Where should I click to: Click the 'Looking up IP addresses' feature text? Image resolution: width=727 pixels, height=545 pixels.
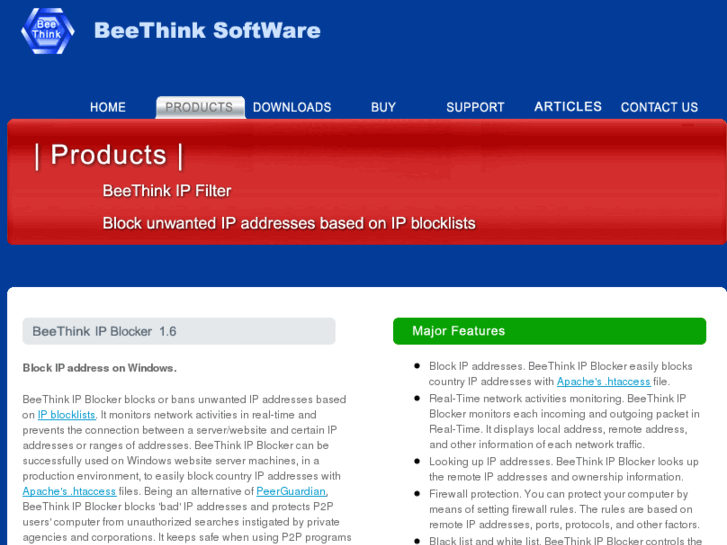click(x=563, y=469)
